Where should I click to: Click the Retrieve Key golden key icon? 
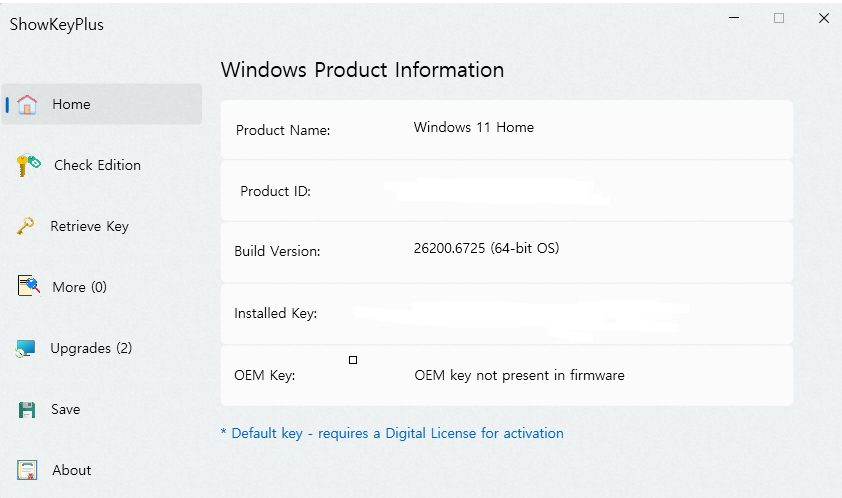(x=25, y=226)
